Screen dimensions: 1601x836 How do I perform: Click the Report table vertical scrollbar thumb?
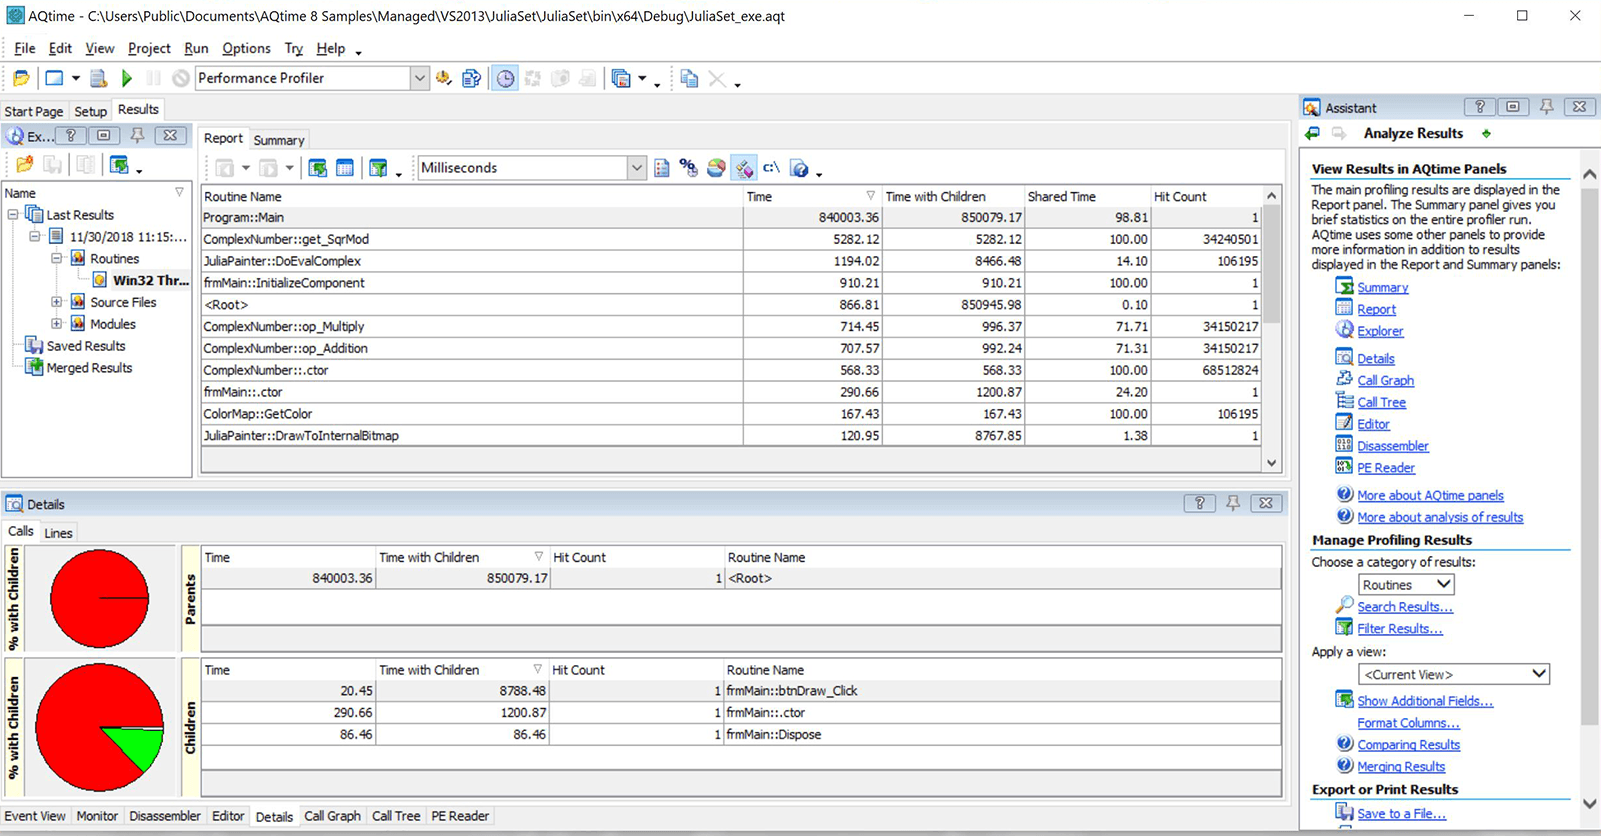[x=1271, y=263]
